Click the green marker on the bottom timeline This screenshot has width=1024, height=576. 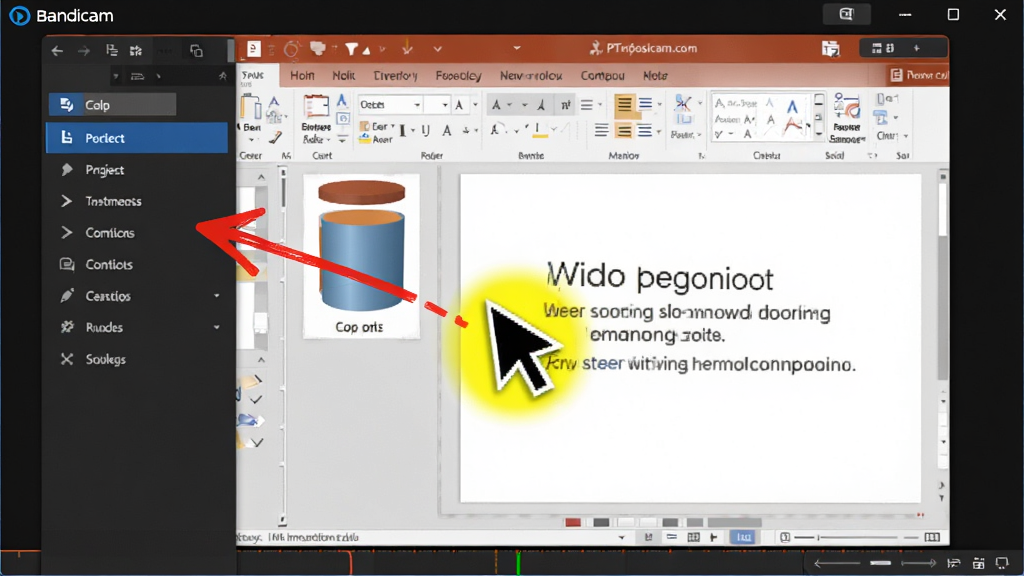click(x=519, y=563)
